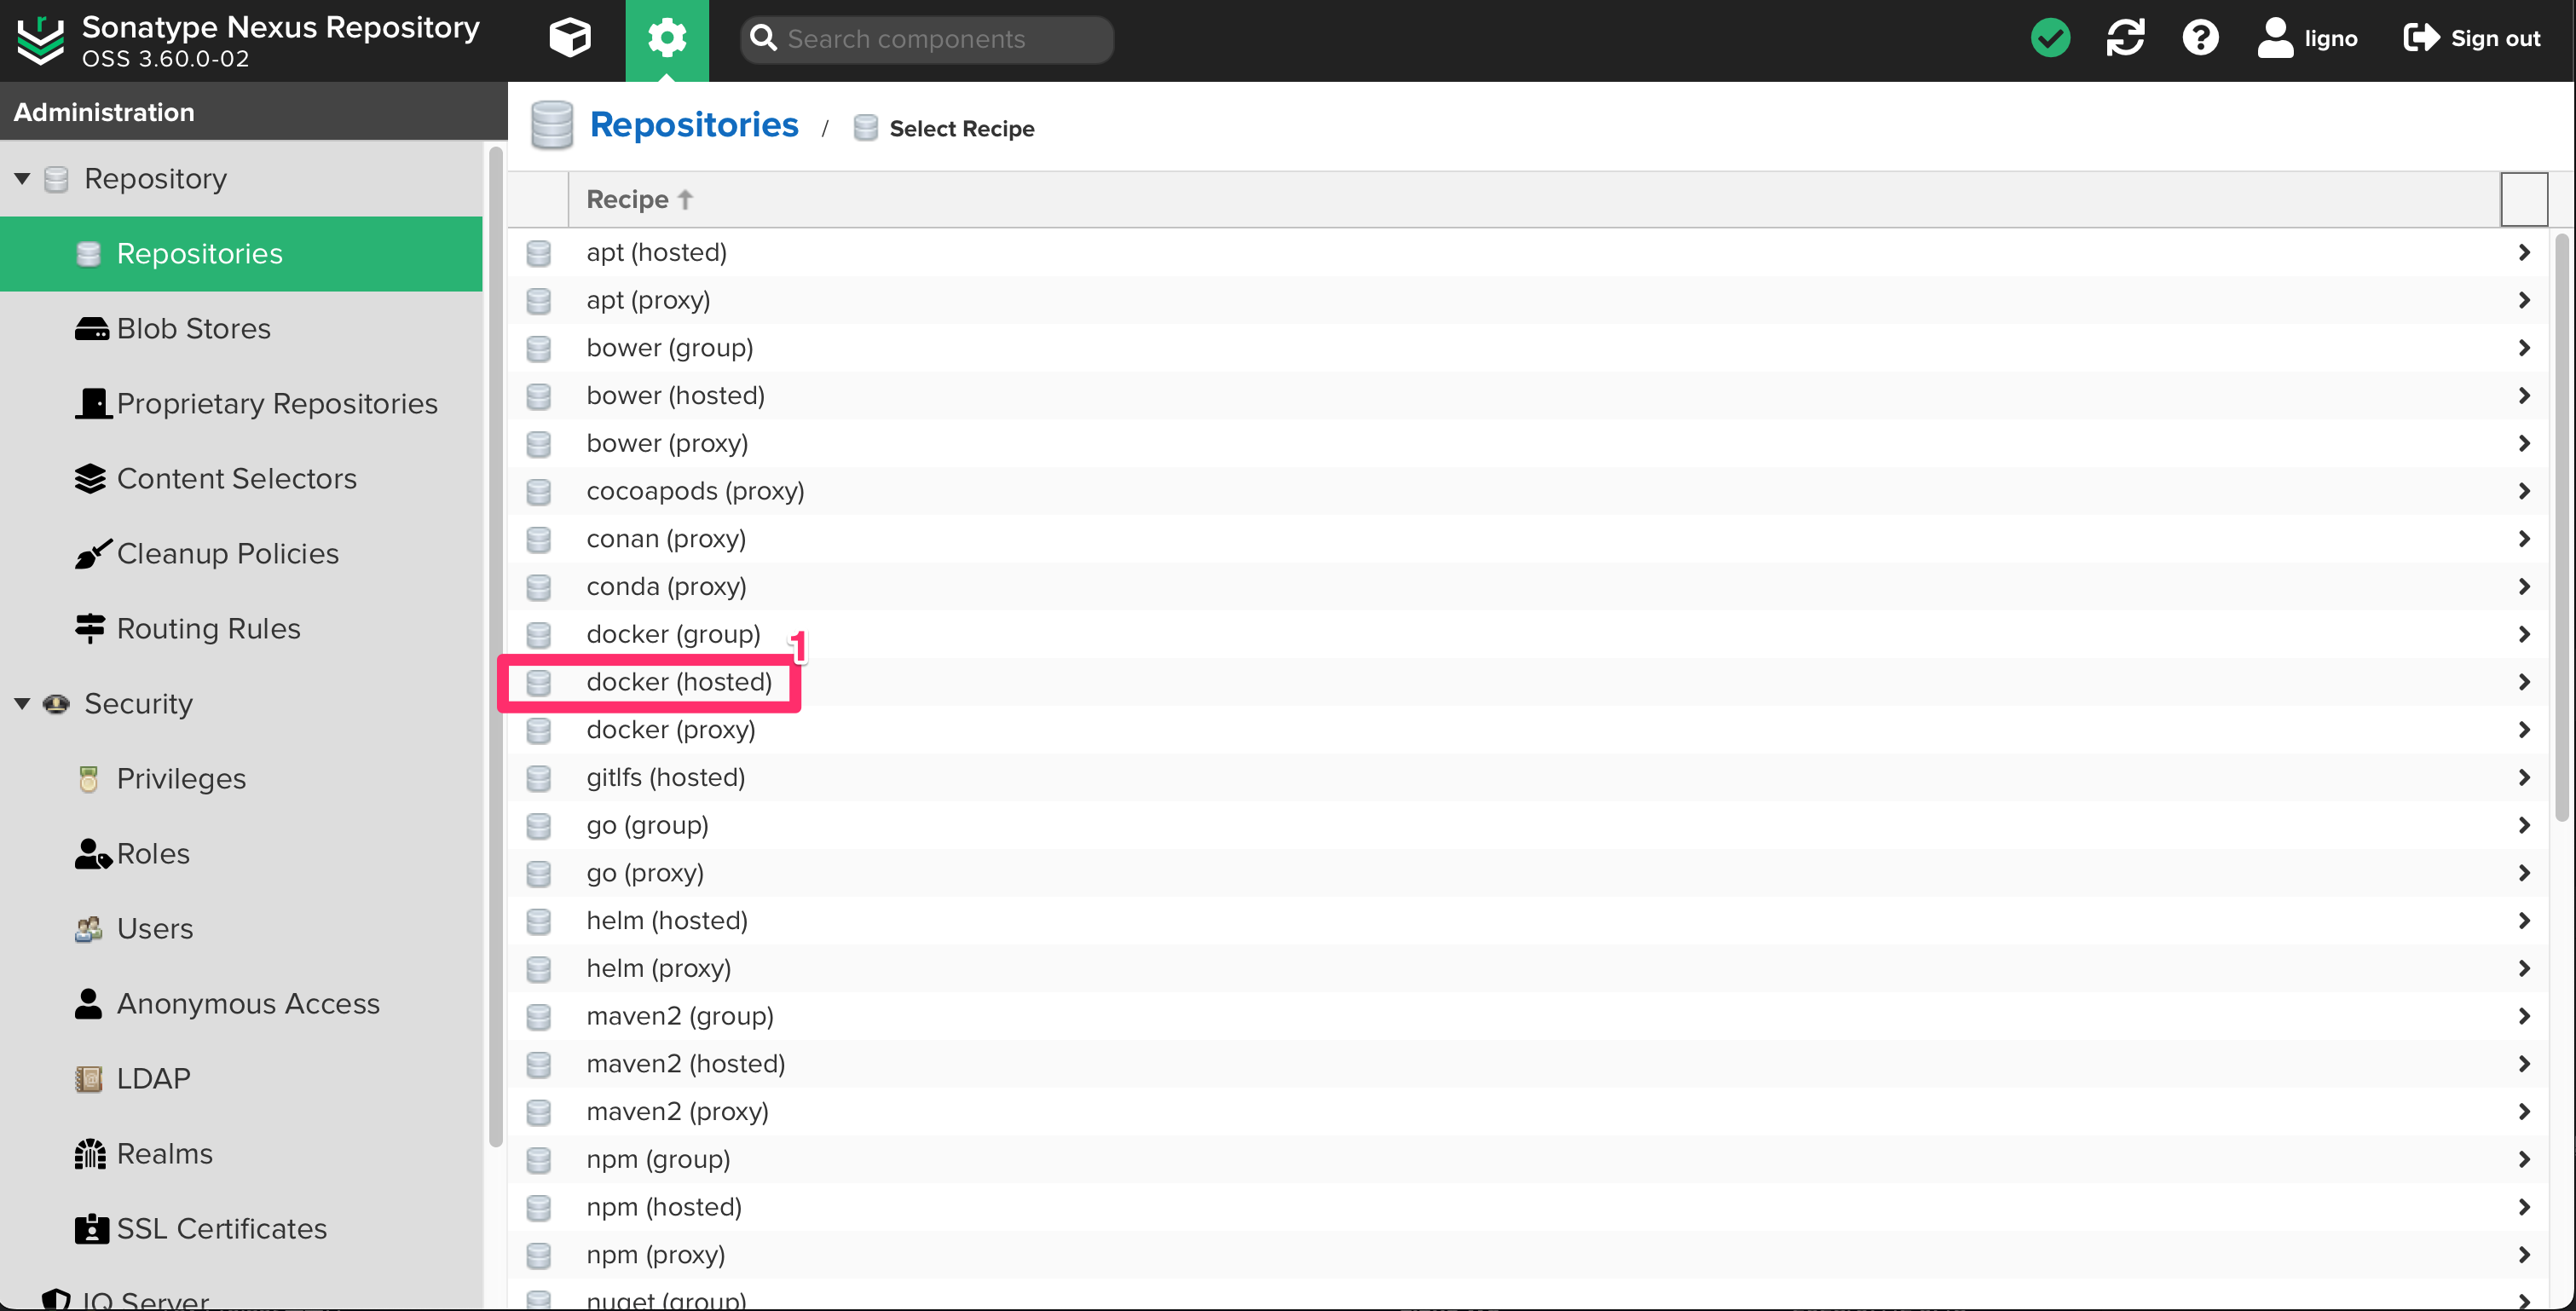Screen dimensions: 2576x1311
Task: Click the Users icon in the Security section
Action: 89,928
